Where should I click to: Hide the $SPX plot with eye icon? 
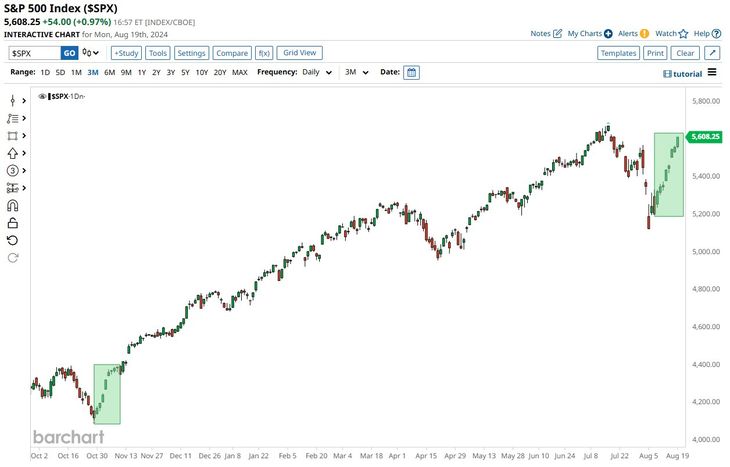[43, 96]
